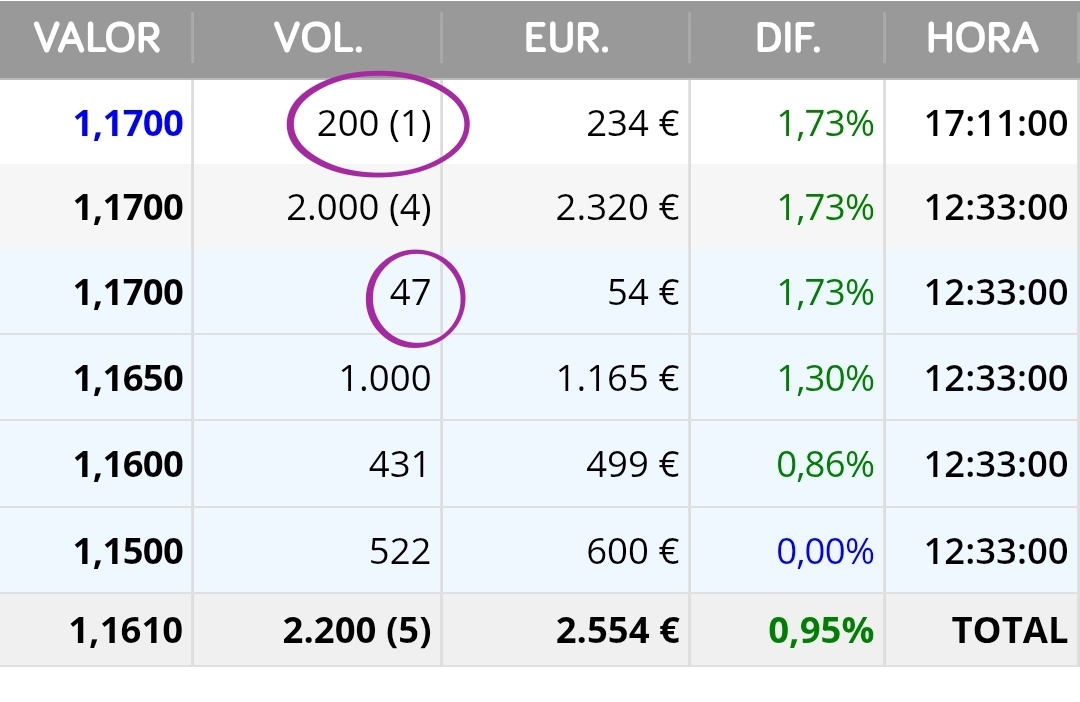Select the 0,86% difference cell
Screen dimensions: 1080x702
pyautogui.click(x=825, y=465)
